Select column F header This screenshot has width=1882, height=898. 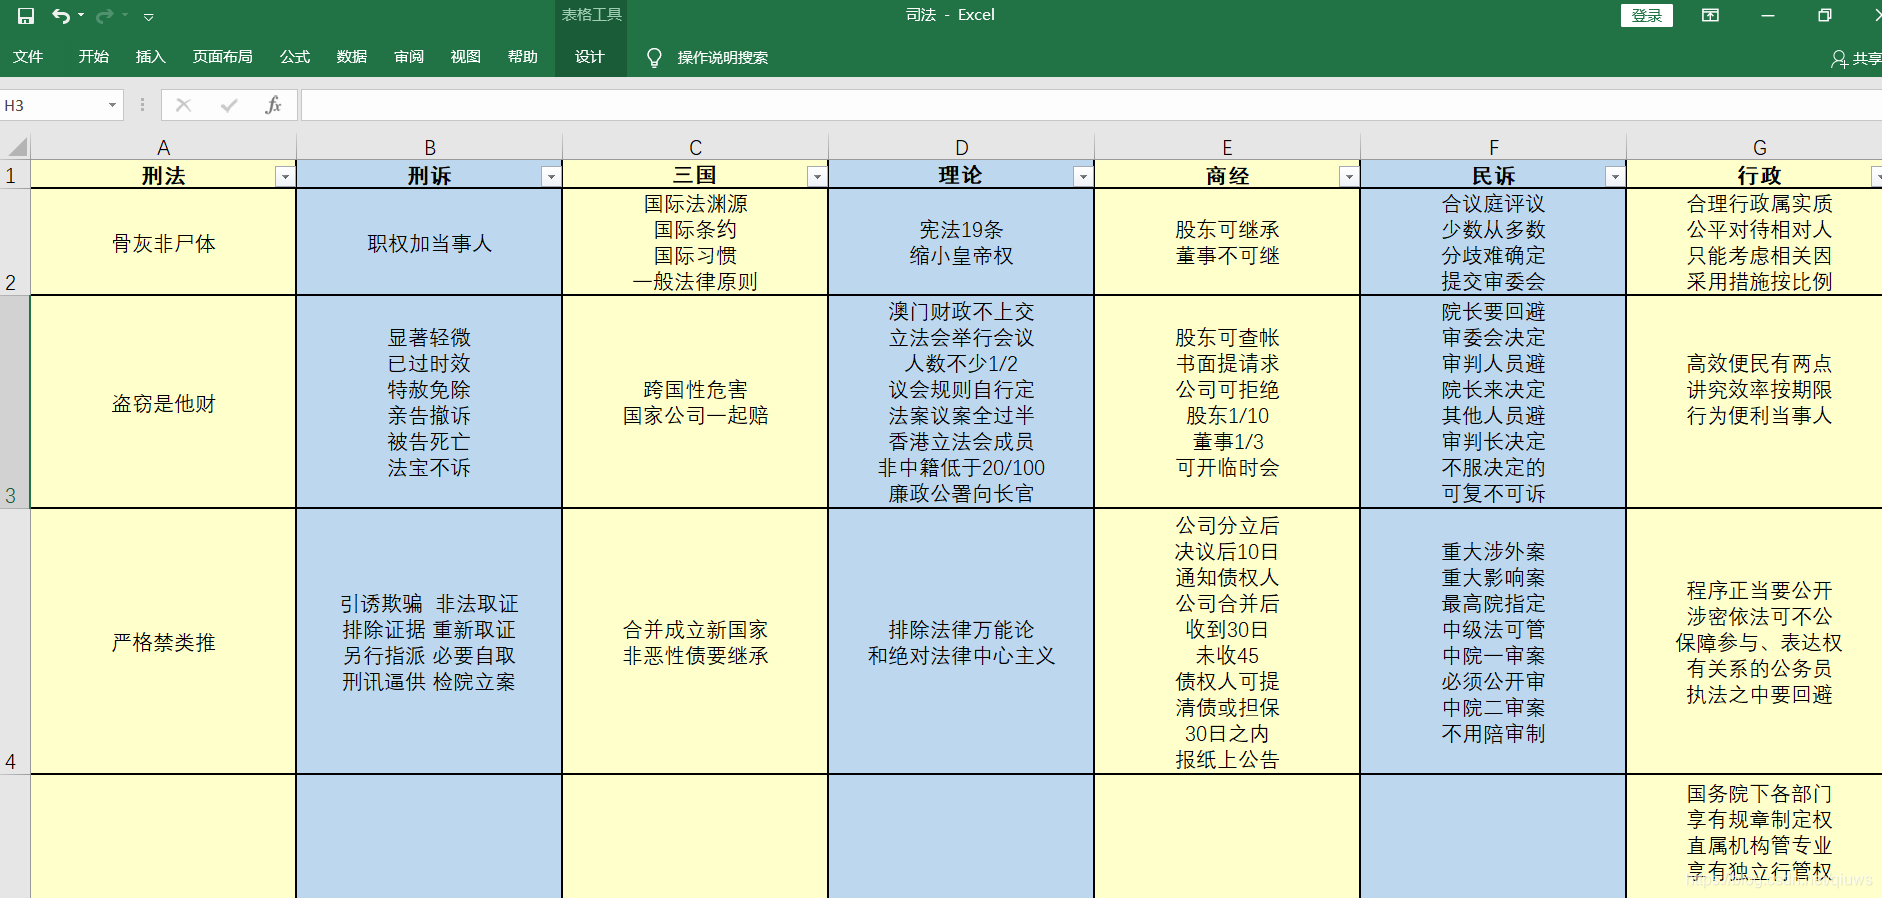(x=1494, y=147)
